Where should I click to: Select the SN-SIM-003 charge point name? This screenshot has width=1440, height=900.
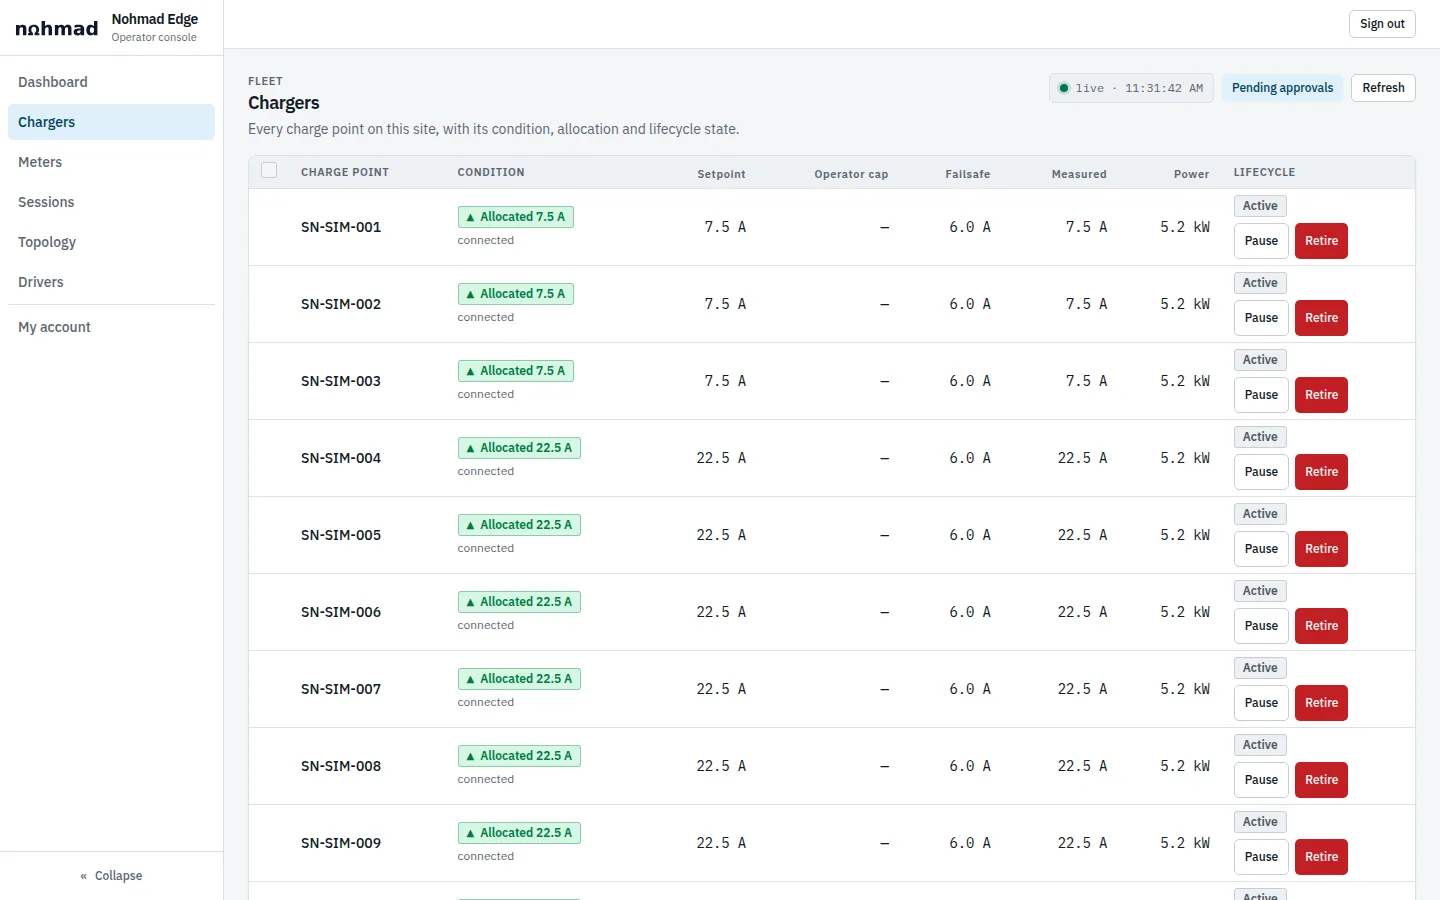click(x=341, y=381)
